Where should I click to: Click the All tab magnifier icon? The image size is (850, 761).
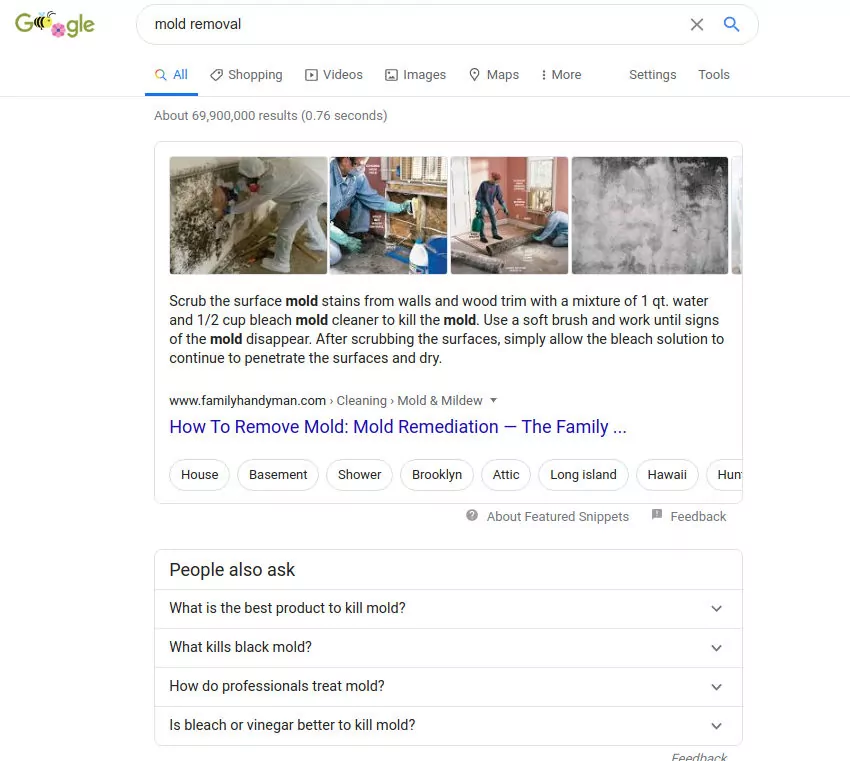[160, 75]
